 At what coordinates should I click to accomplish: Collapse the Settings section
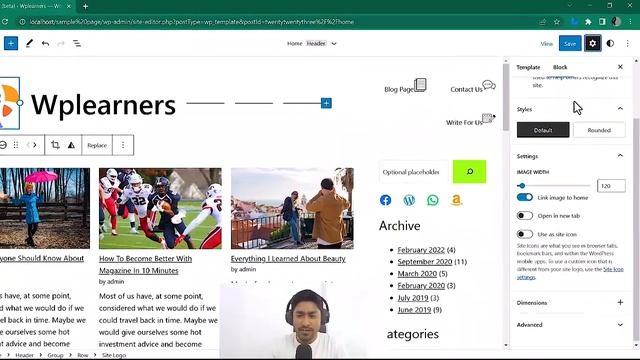(620, 156)
